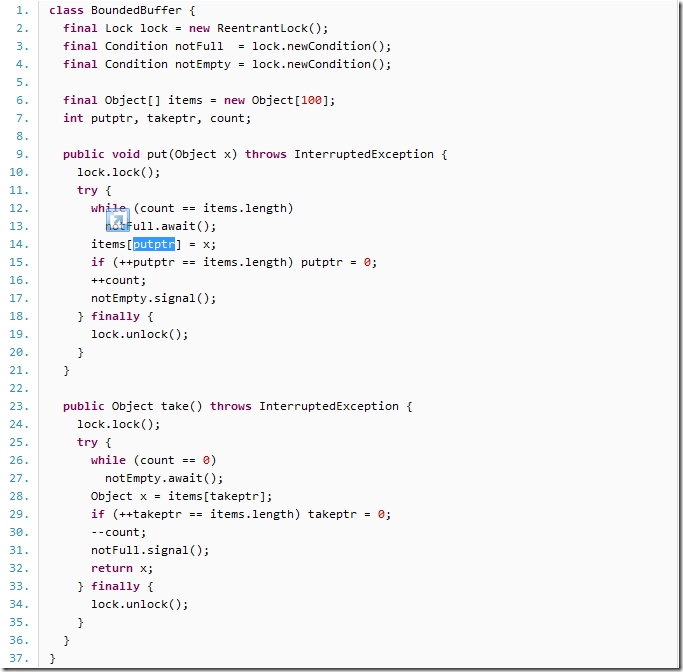Click the class name BoundedBuffer on line 1
This screenshot has height=672, width=683.
tap(136, 10)
